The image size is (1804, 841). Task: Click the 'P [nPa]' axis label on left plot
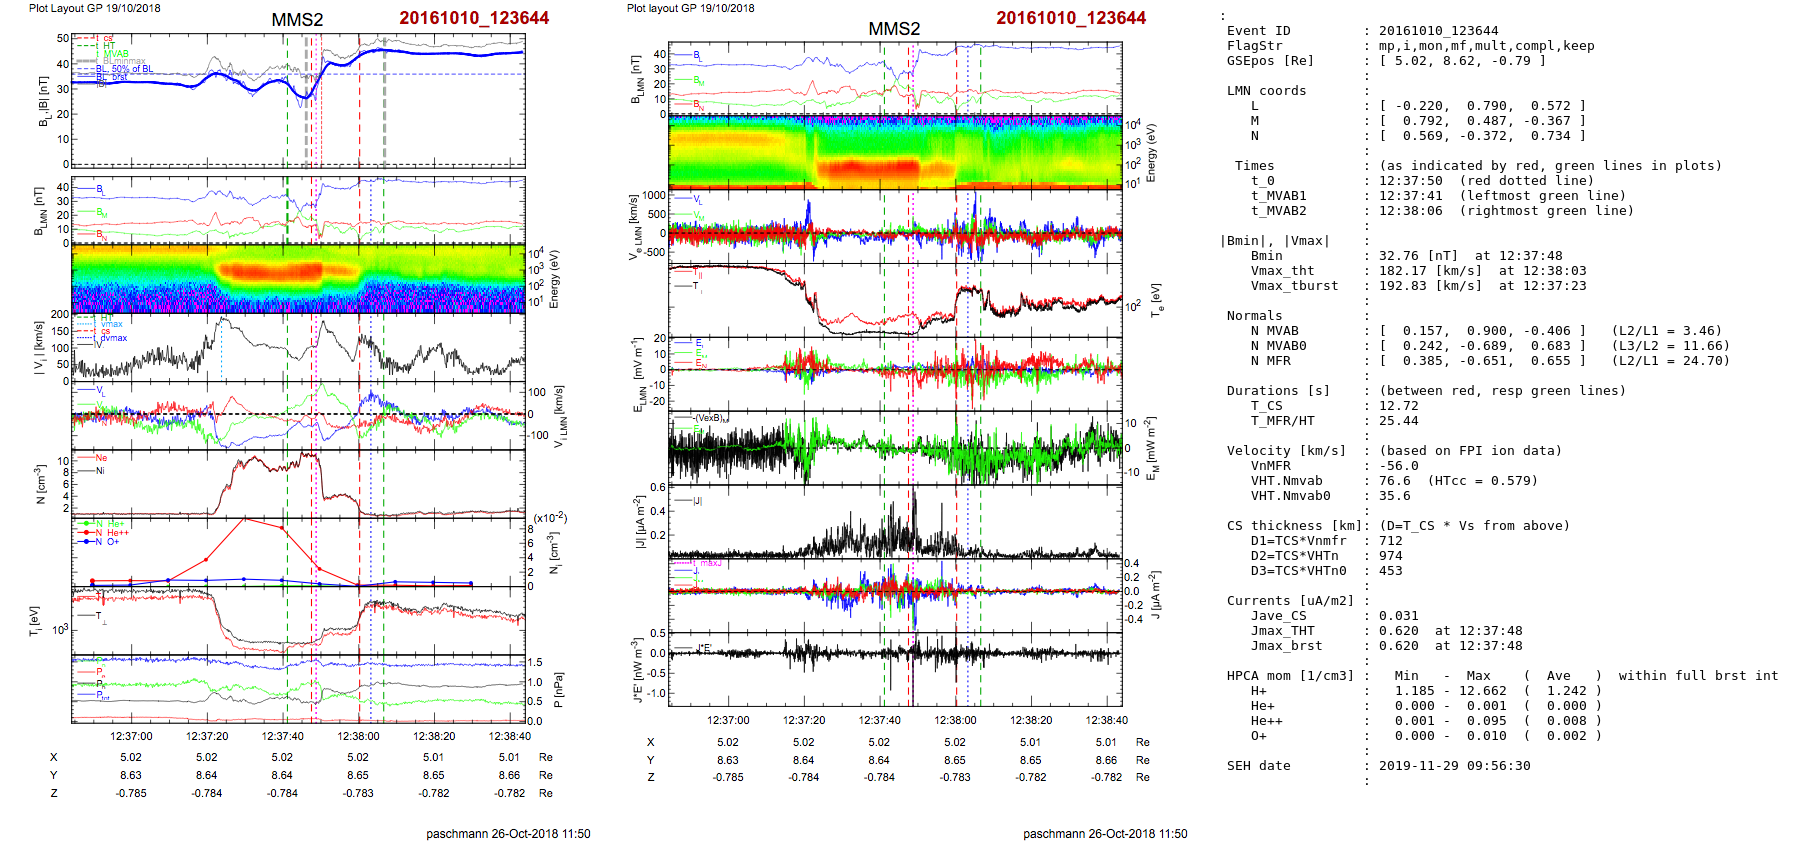pos(558,690)
